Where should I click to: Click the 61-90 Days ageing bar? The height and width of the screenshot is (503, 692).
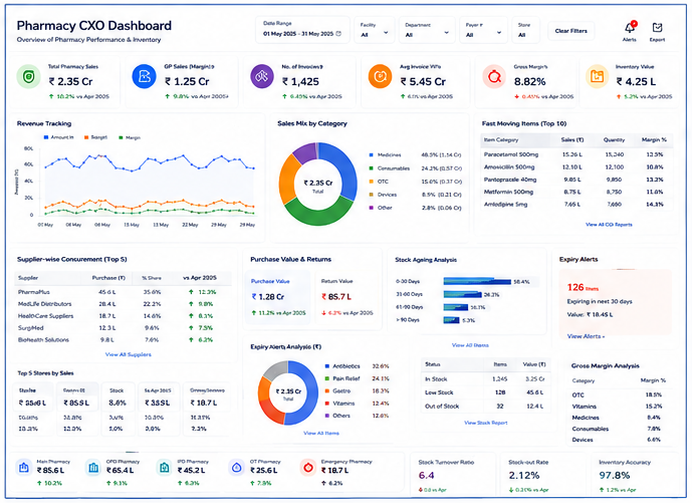pos(455,307)
